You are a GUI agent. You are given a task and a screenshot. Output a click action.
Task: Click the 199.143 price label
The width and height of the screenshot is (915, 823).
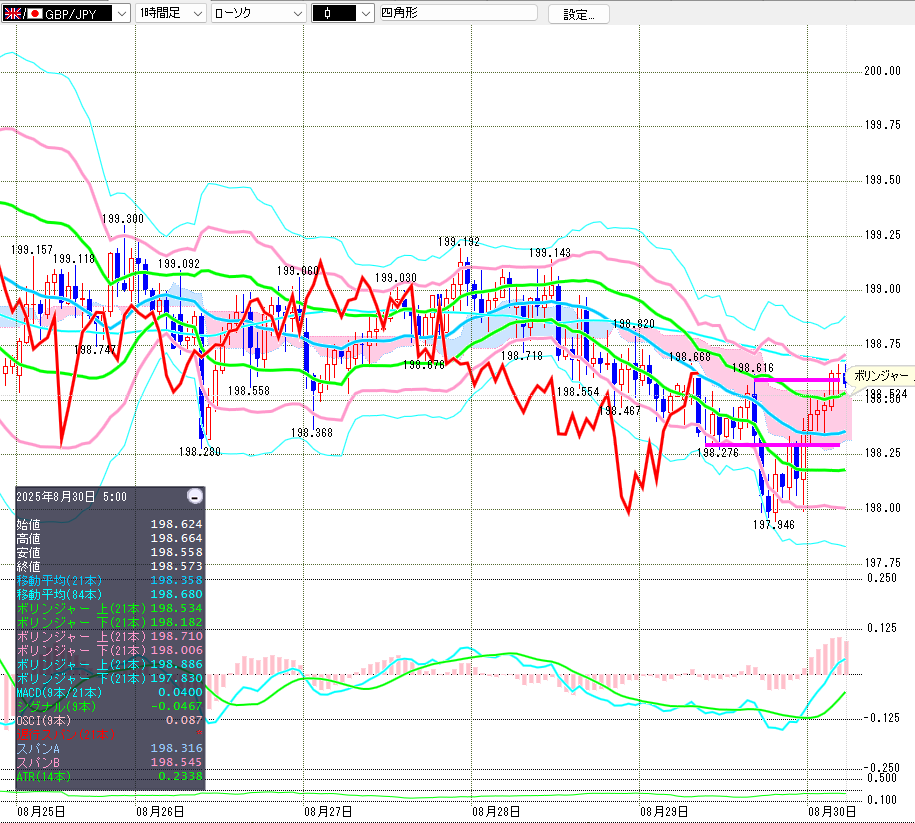pos(550,253)
